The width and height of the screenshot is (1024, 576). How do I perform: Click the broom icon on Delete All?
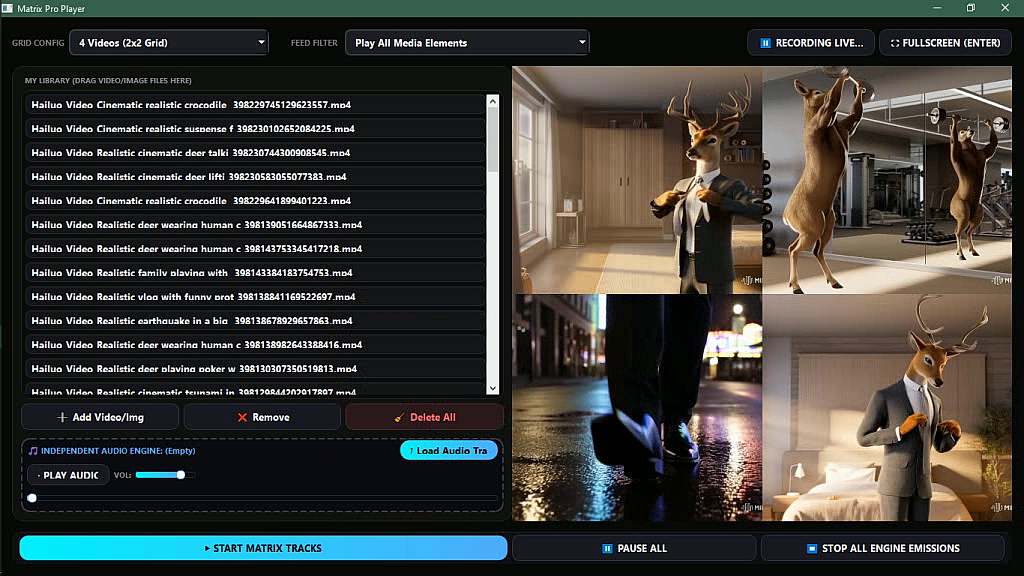pyautogui.click(x=399, y=417)
